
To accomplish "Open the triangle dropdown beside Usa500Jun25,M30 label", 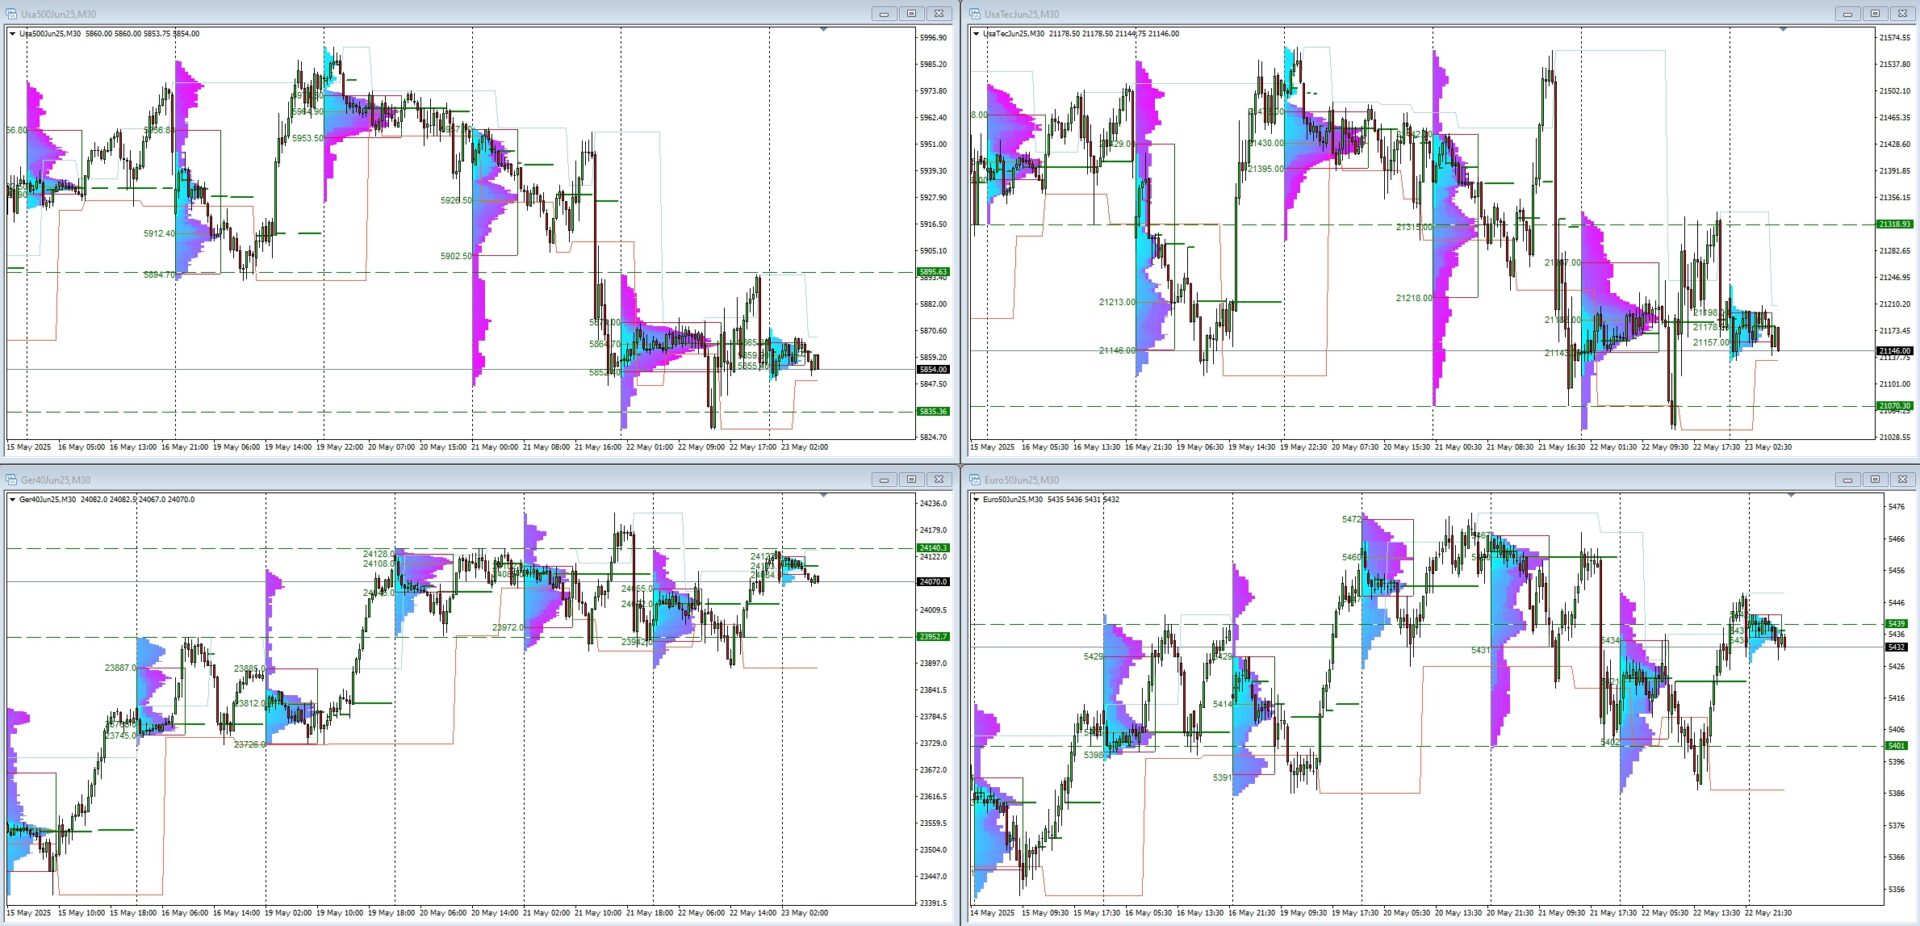I will (x=12, y=34).
